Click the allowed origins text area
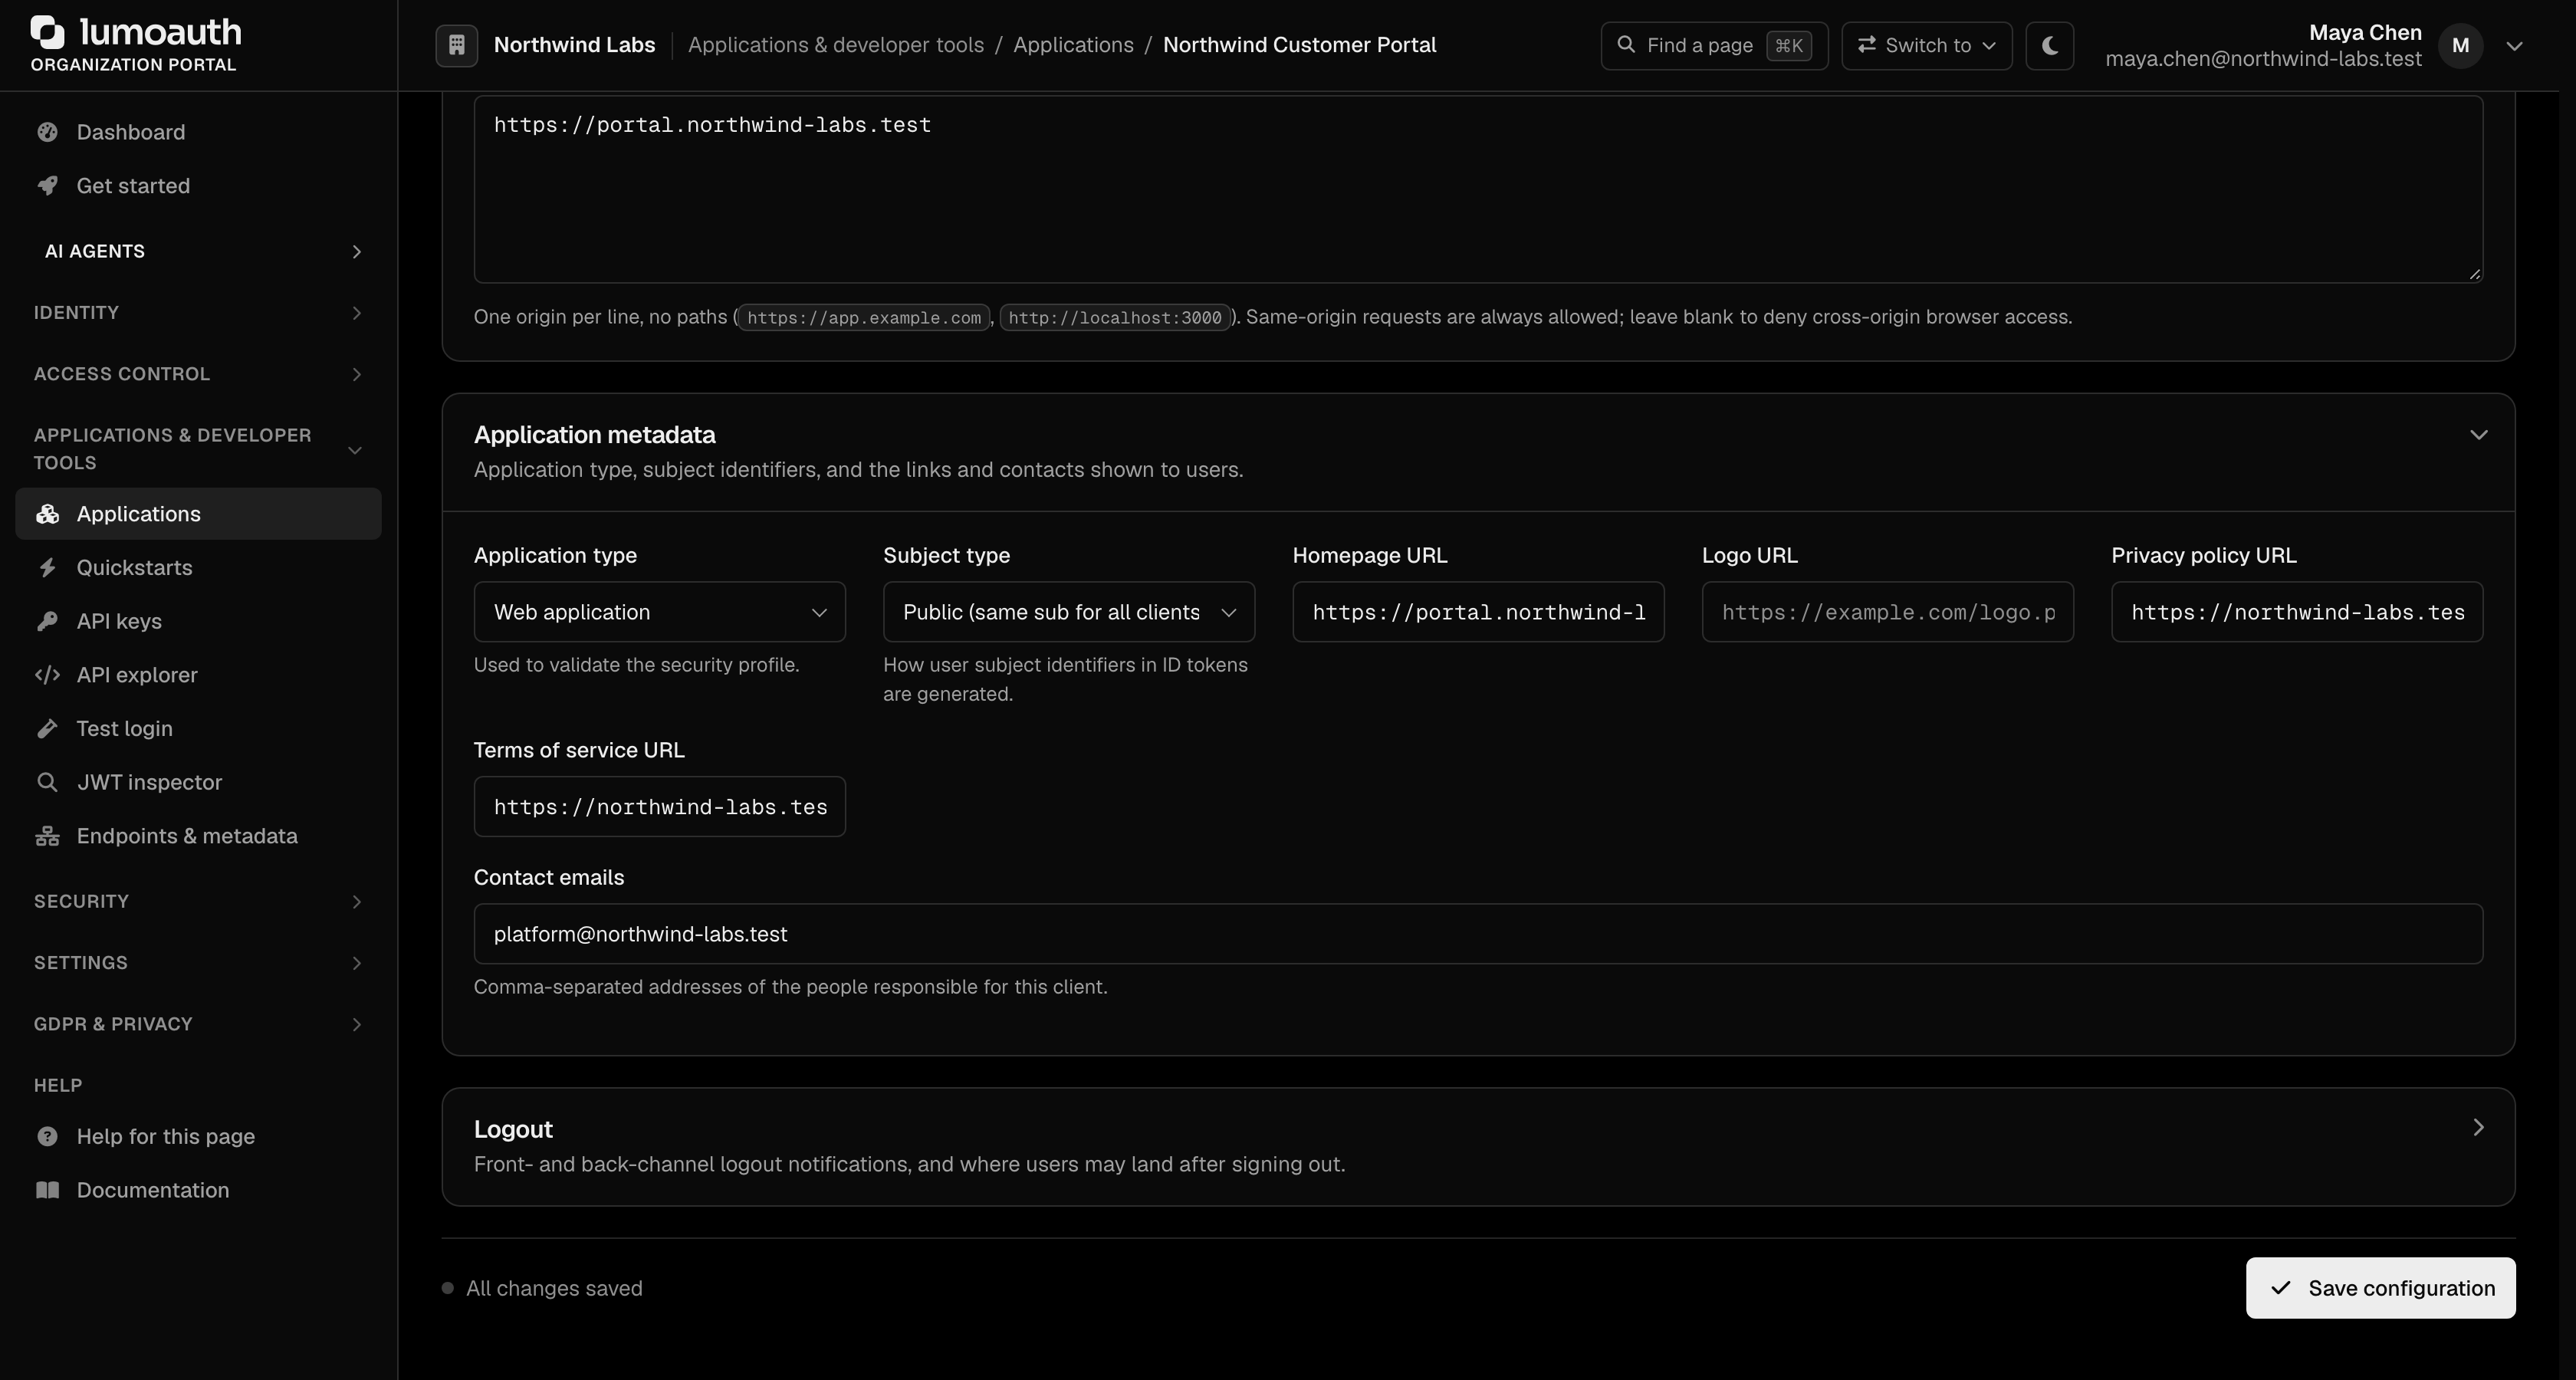Viewport: 2576px width, 1380px height. point(1478,189)
